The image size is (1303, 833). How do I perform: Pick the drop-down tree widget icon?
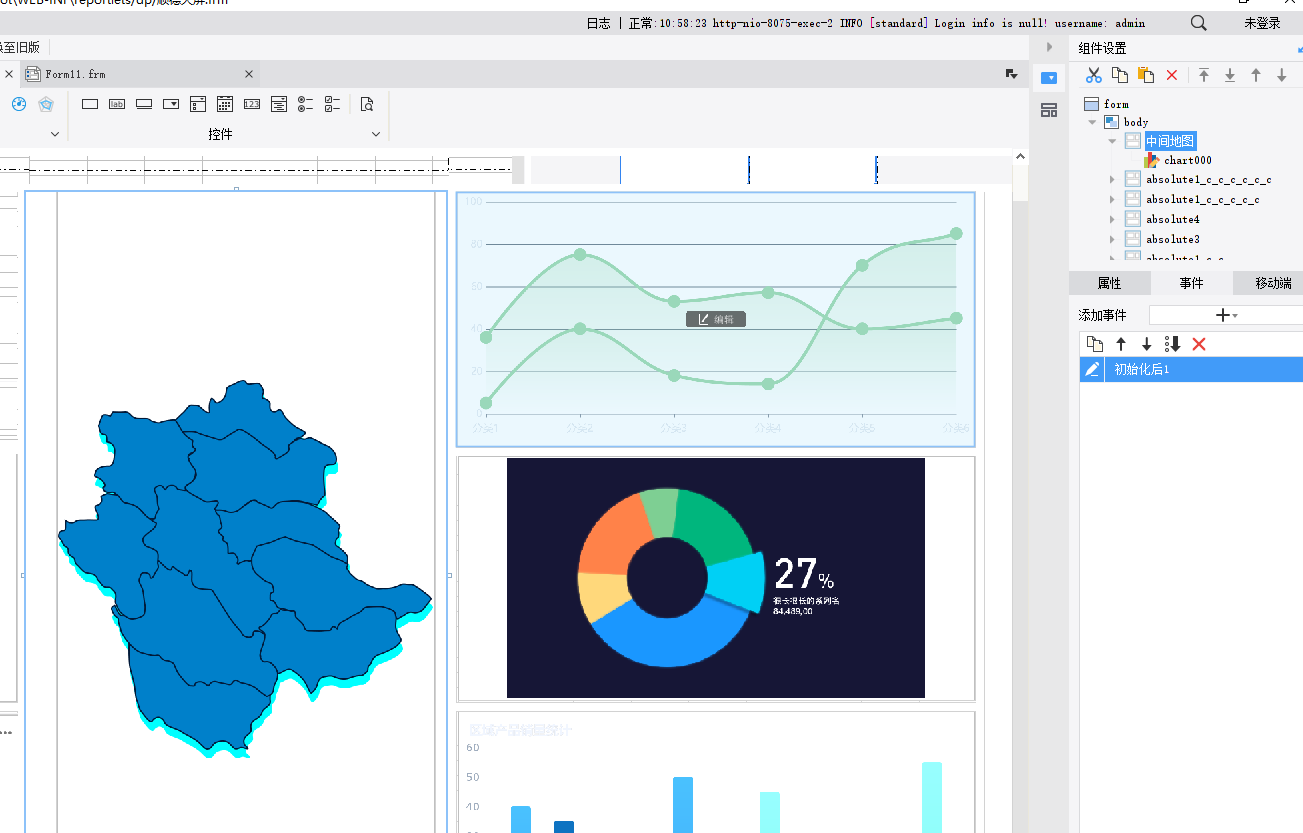[279, 104]
